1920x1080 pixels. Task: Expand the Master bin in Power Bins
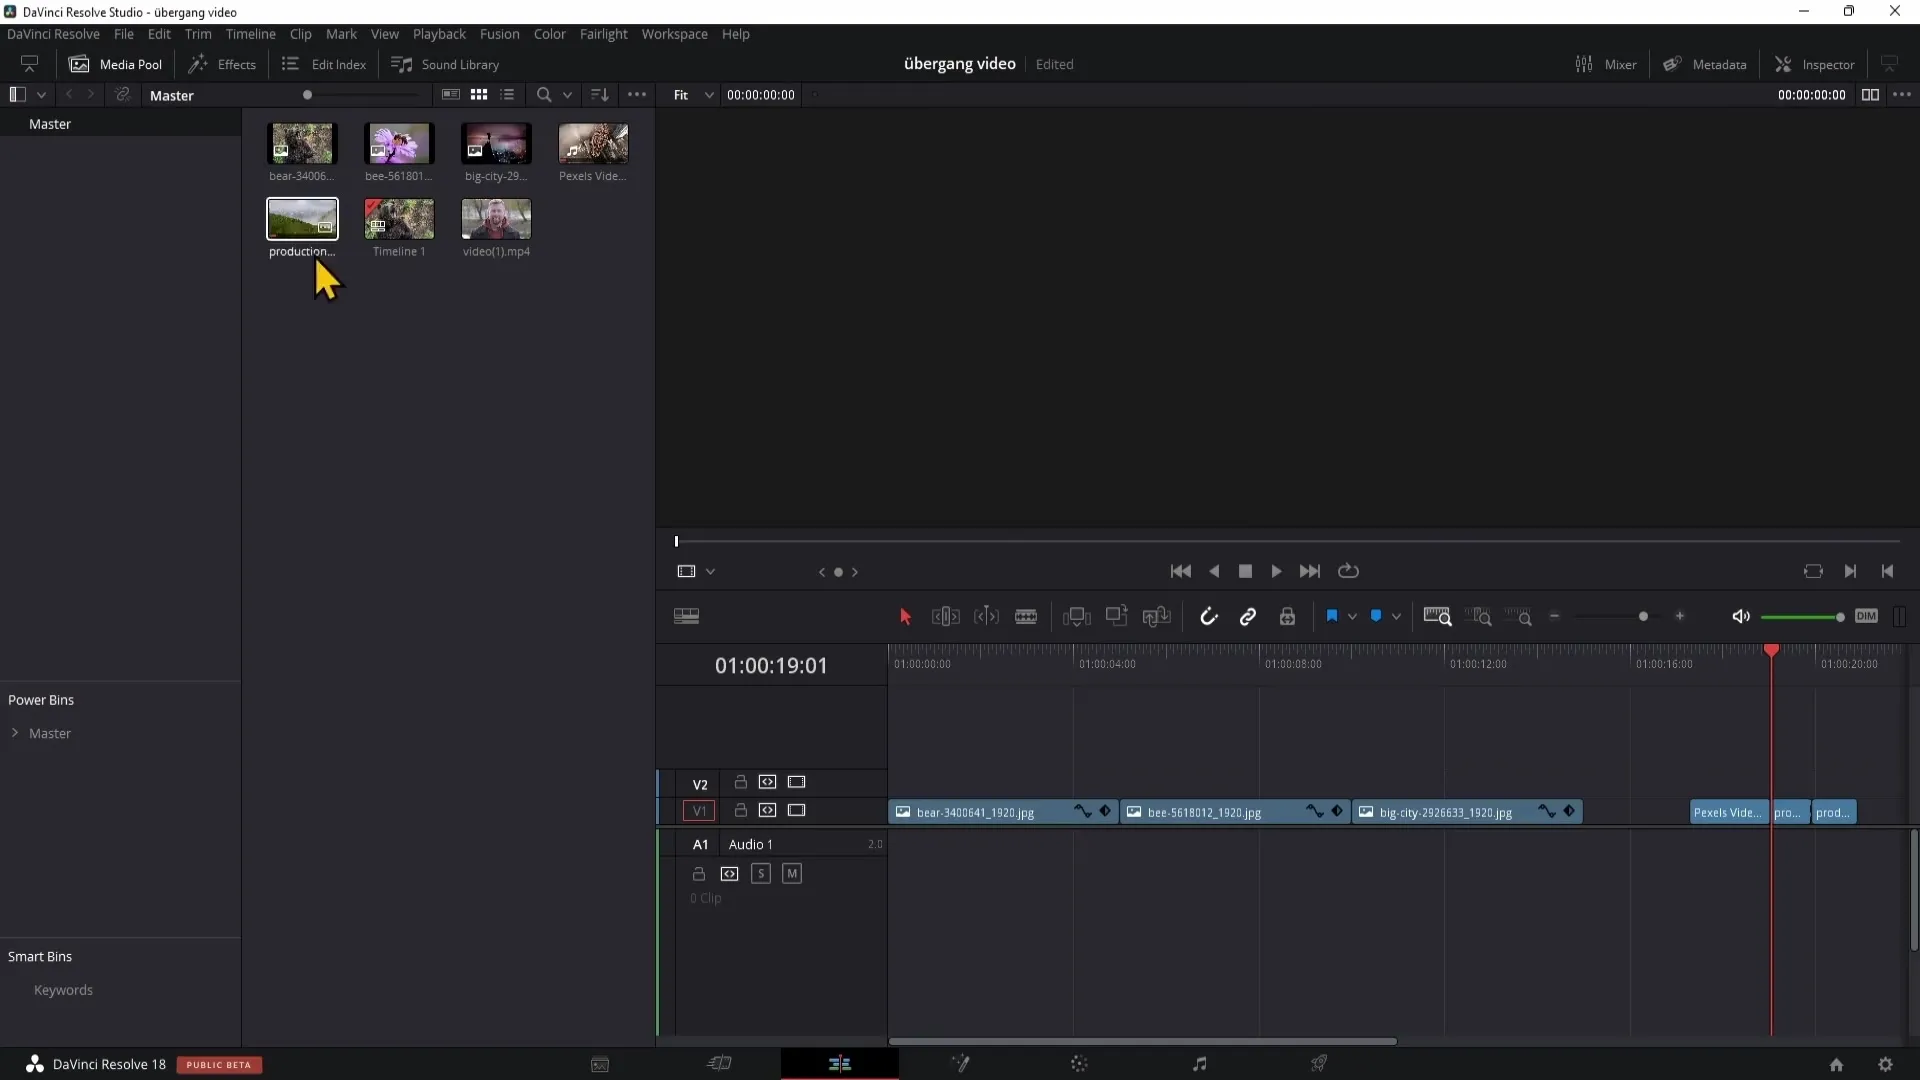click(x=15, y=733)
